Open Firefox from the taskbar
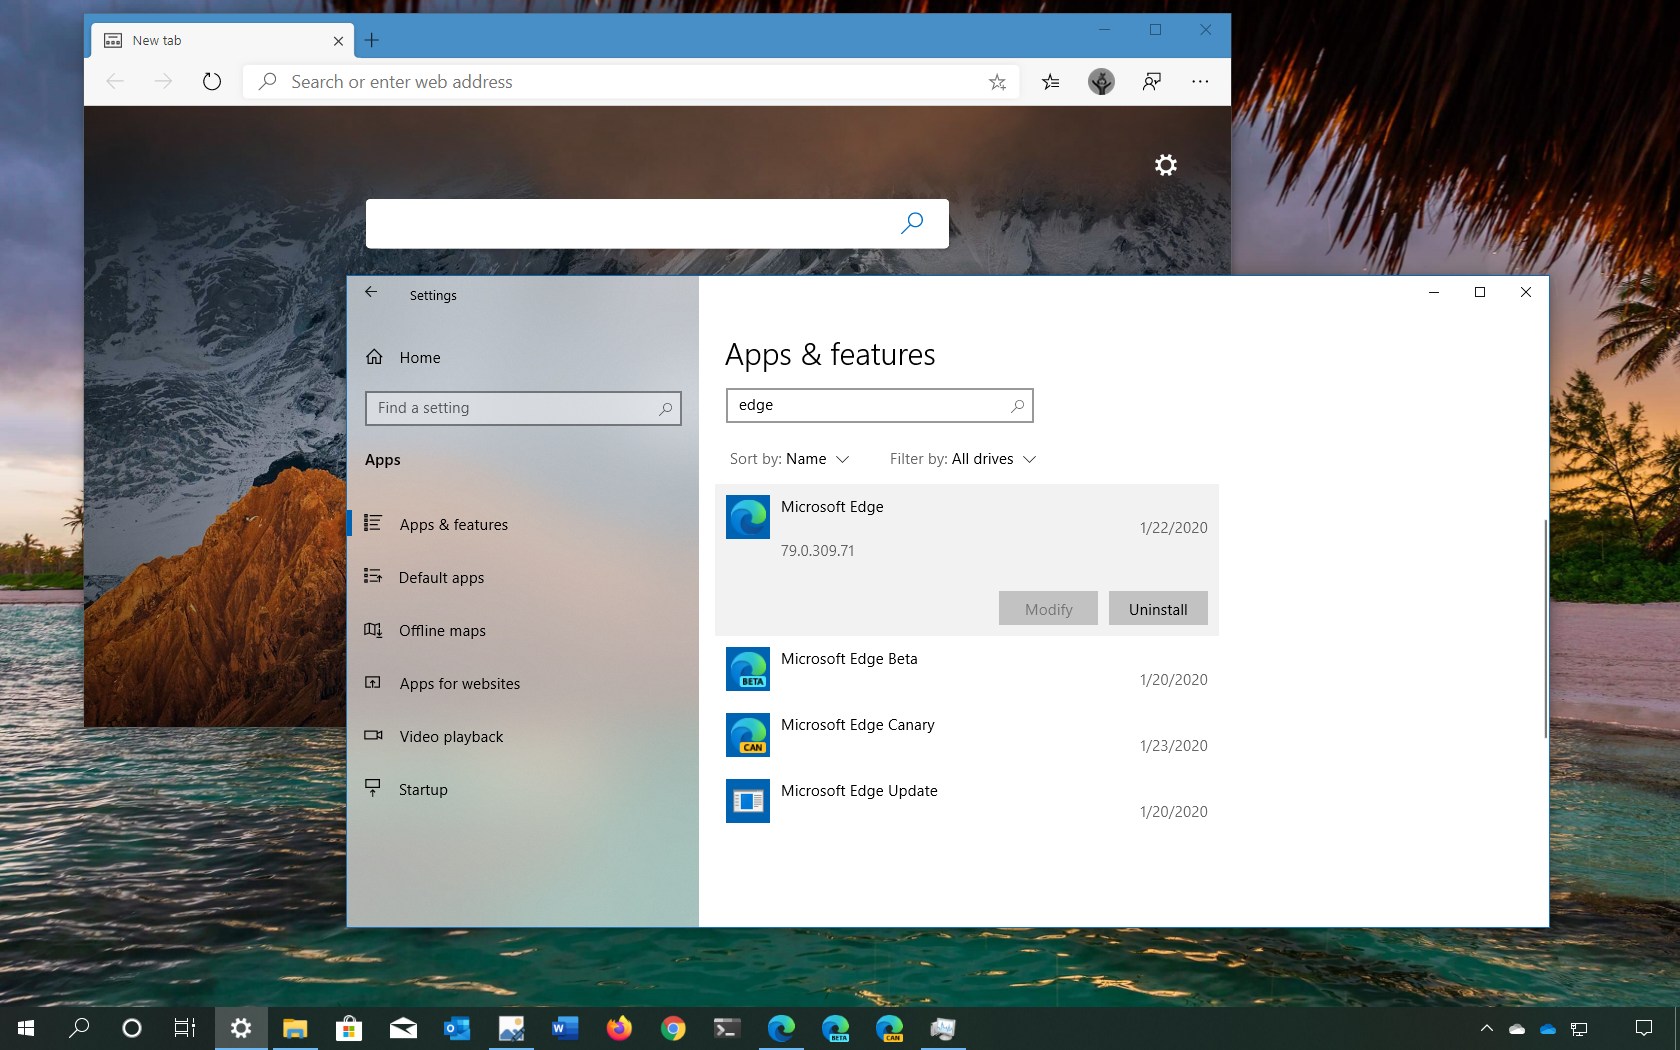1680x1050 pixels. [x=619, y=1028]
